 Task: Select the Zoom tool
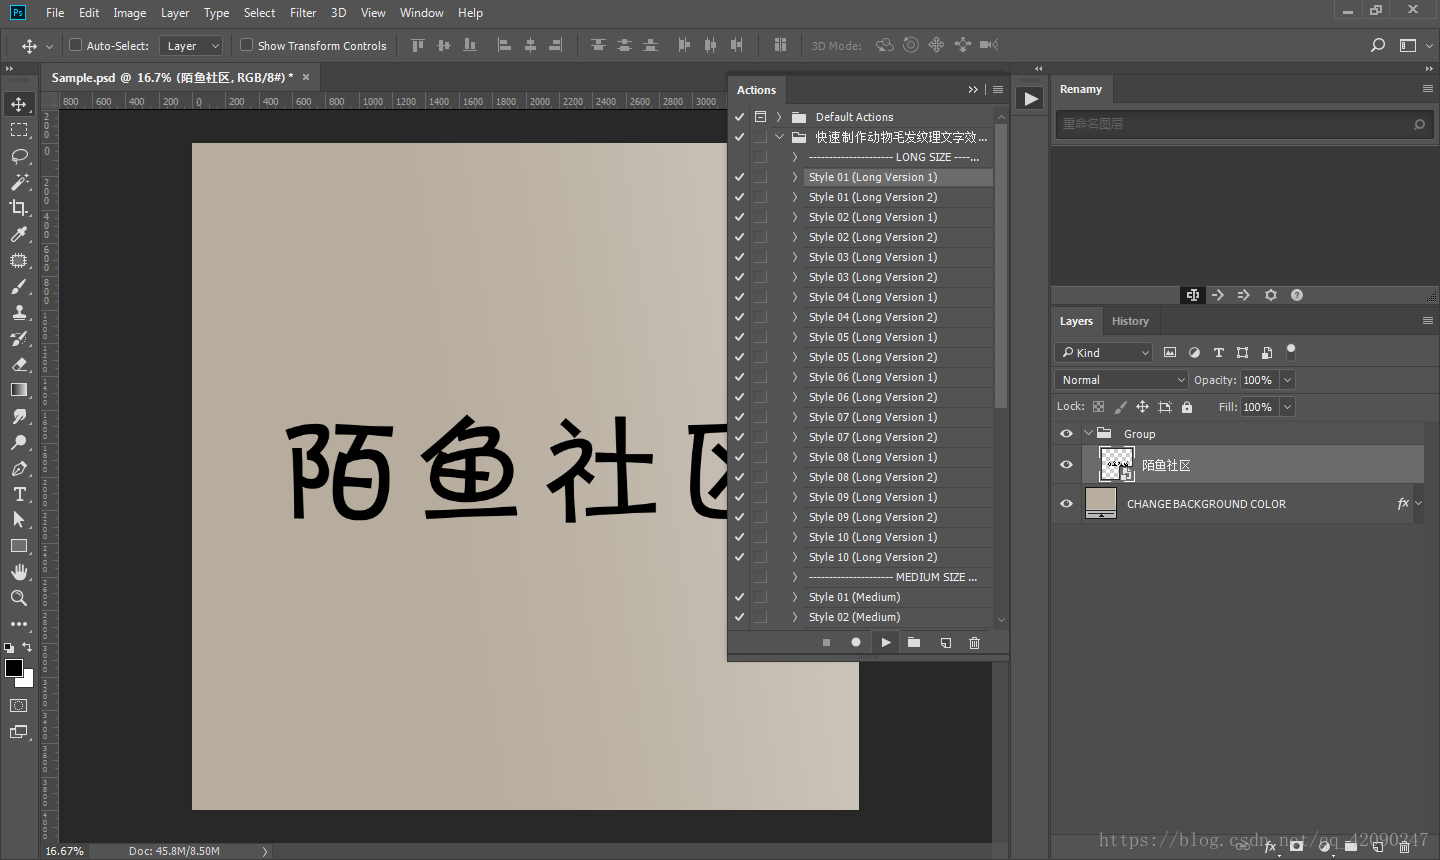(x=19, y=598)
